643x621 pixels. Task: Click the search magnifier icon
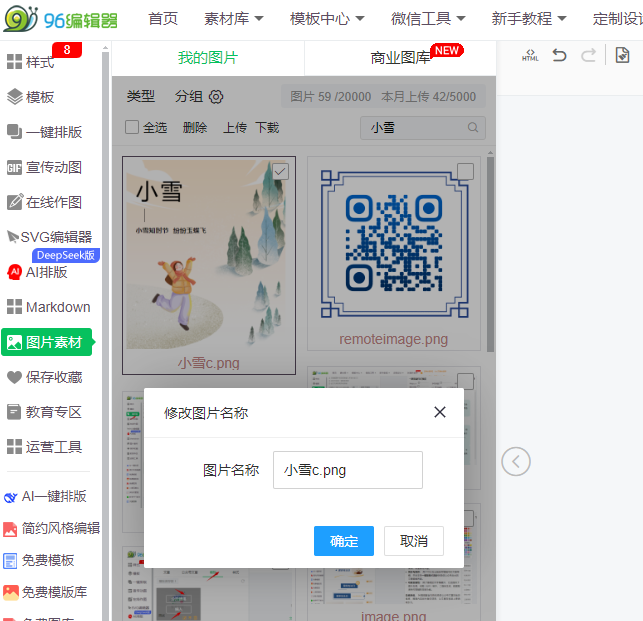point(473,128)
